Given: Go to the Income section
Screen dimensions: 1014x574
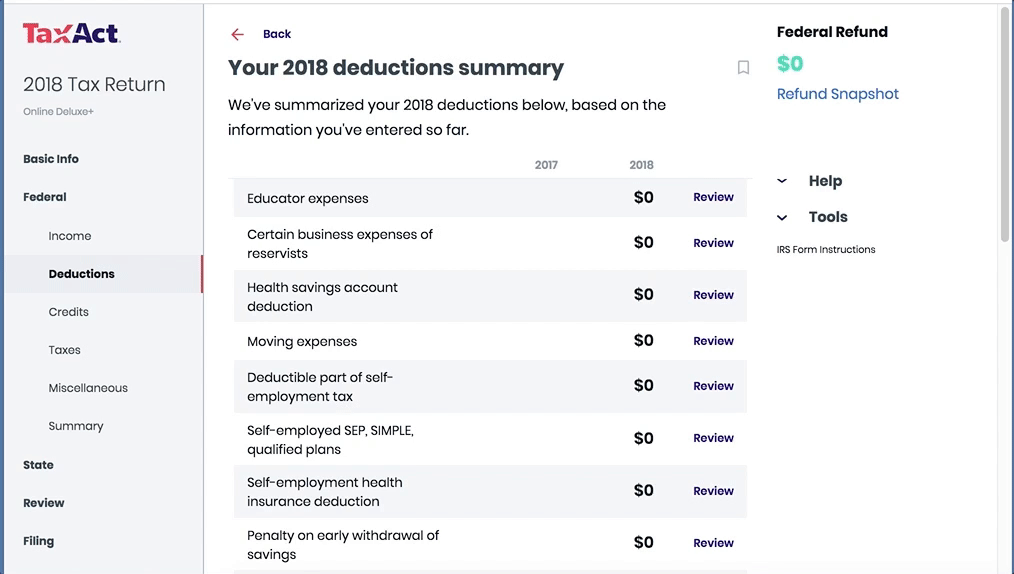Looking at the screenshot, I should click(x=70, y=236).
